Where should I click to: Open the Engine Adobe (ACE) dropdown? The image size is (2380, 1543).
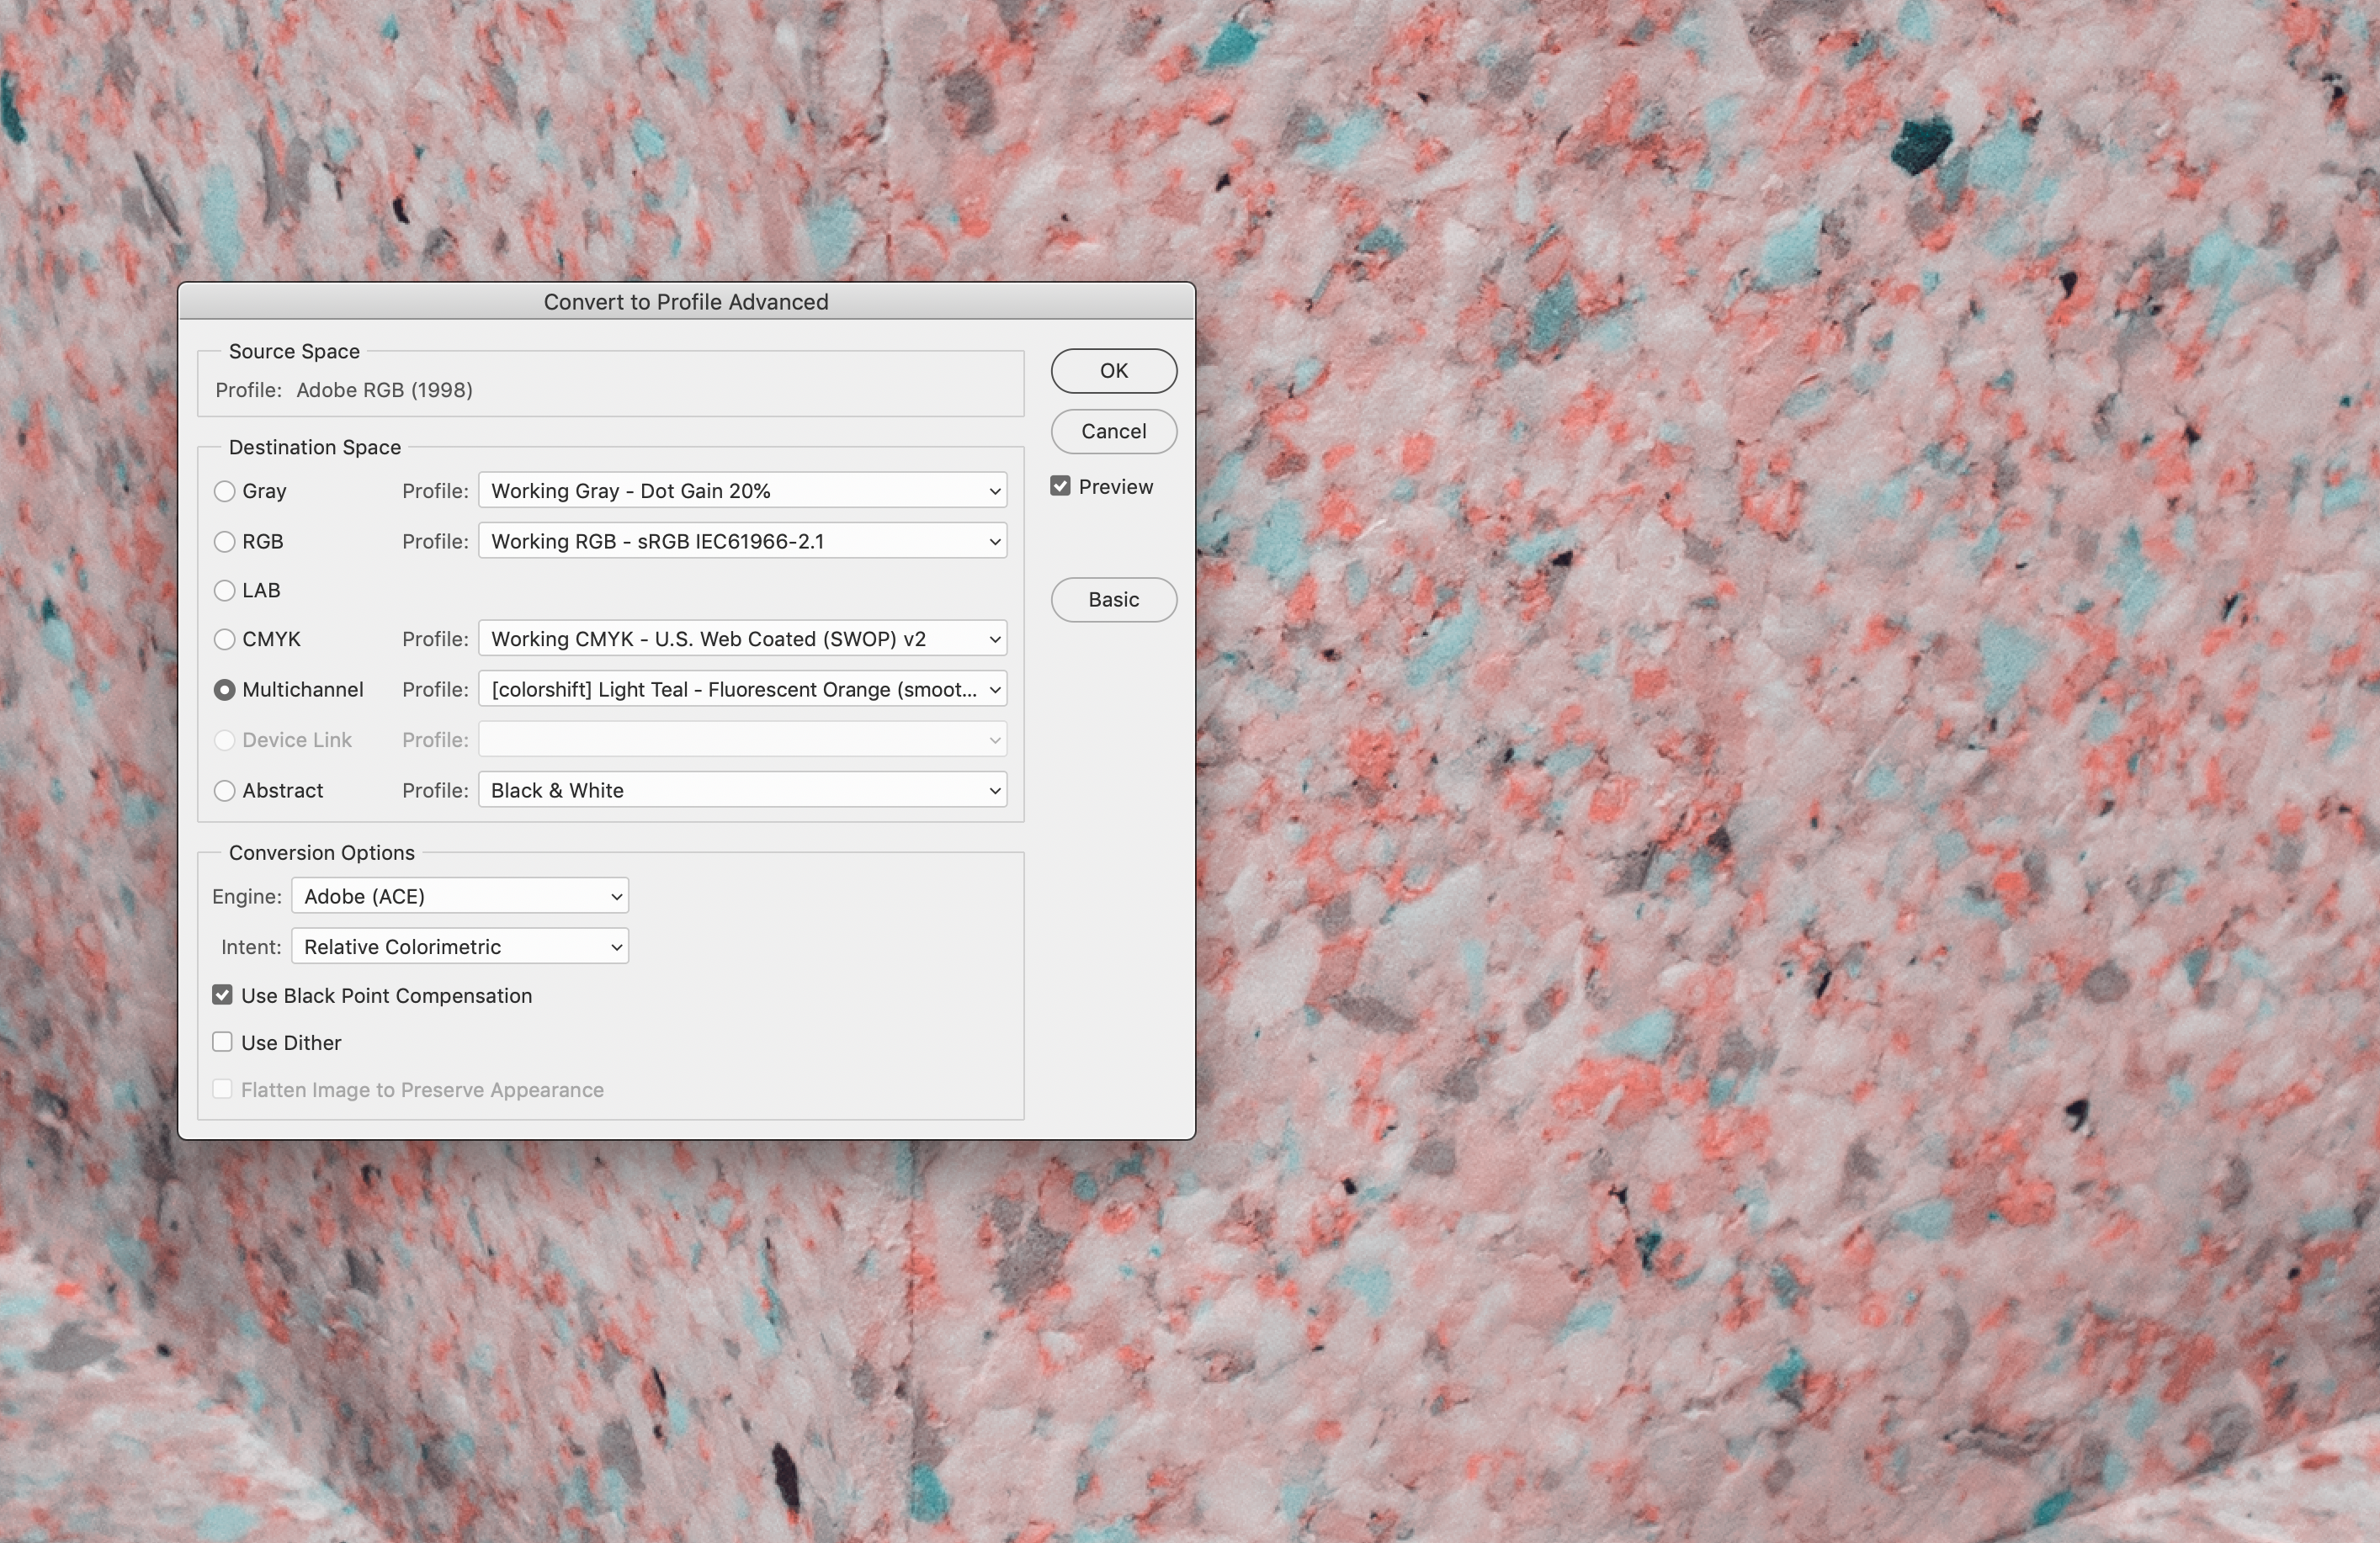pyautogui.click(x=460, y=896)
